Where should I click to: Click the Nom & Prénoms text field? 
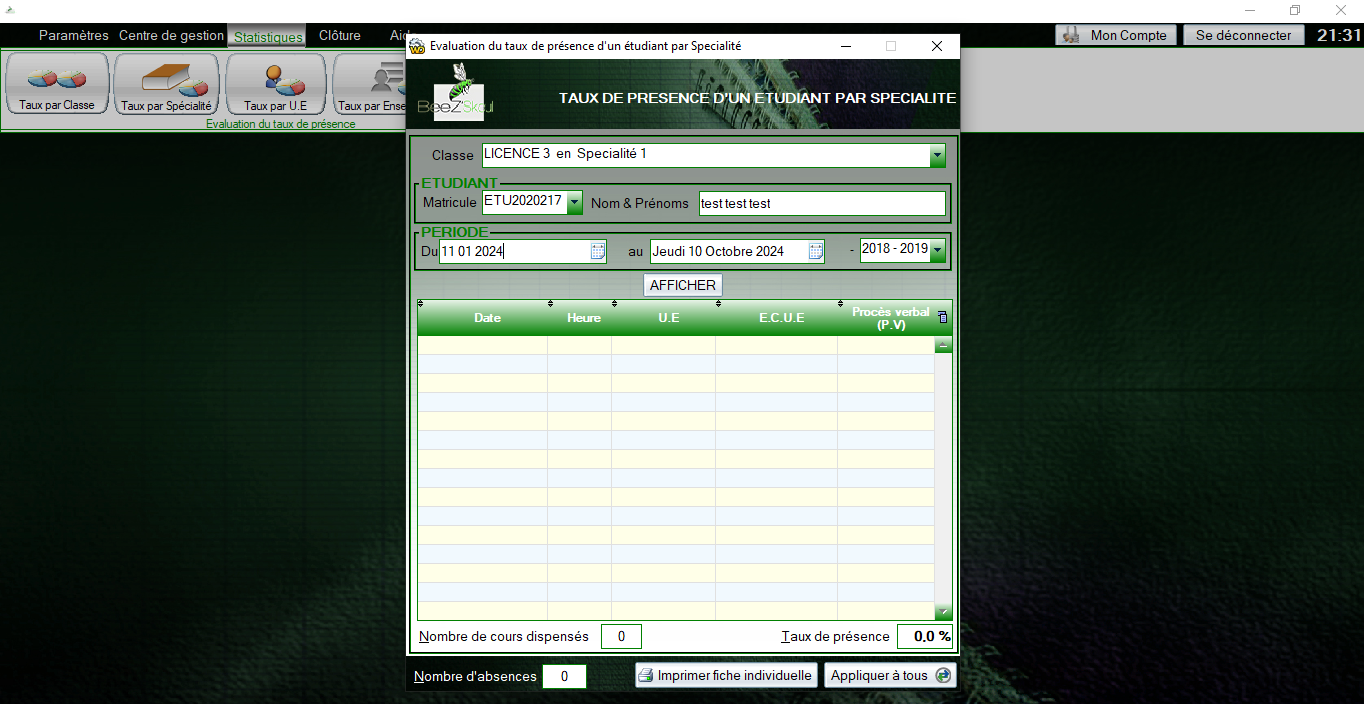(821, 203)
